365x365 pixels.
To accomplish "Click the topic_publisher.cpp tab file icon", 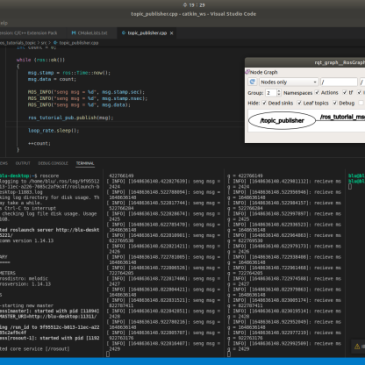I will coord(124,33).
